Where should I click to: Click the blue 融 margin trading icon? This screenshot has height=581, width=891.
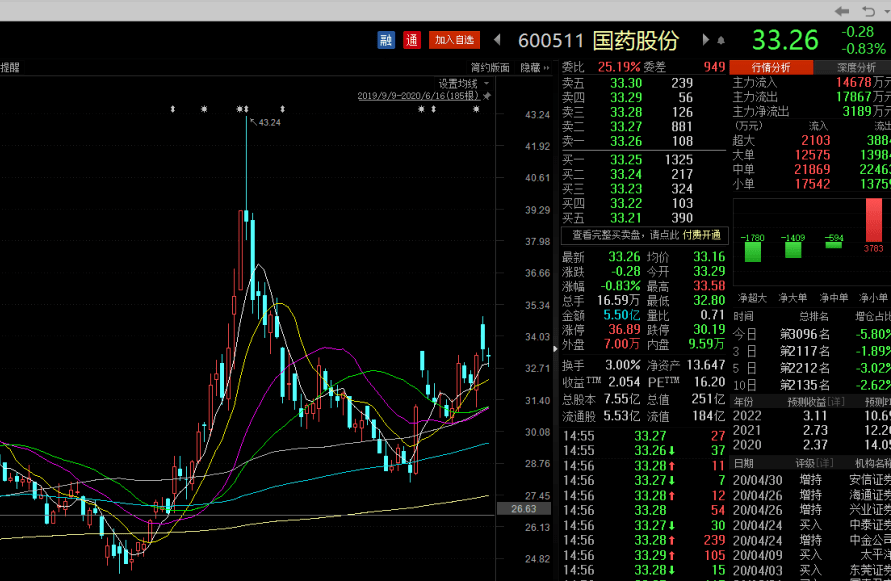(386, 40)
